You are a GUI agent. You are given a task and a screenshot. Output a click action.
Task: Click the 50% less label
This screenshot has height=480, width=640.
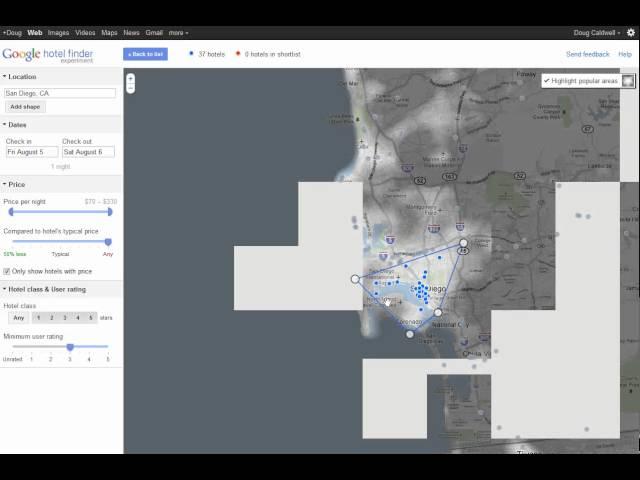[x=15, y=254]
